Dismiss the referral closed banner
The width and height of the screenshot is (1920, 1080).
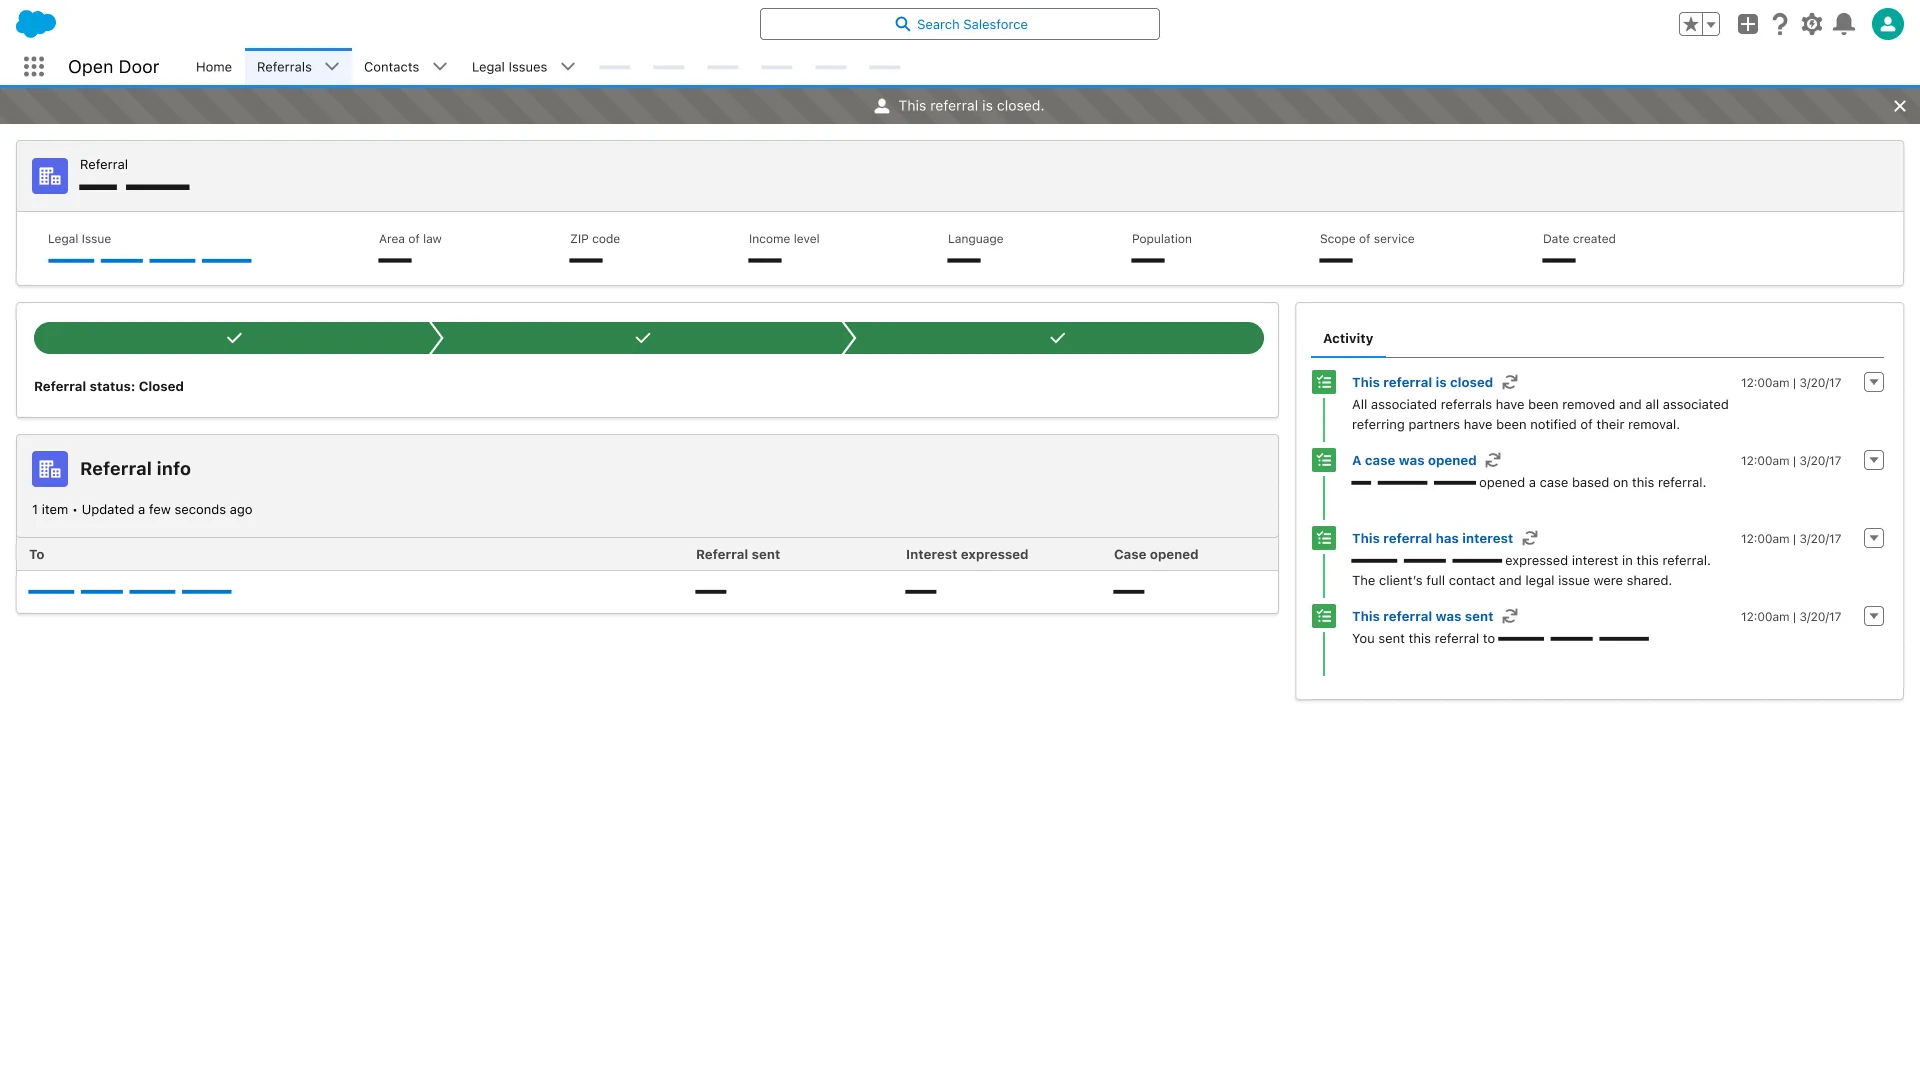tap(1900, 106)
